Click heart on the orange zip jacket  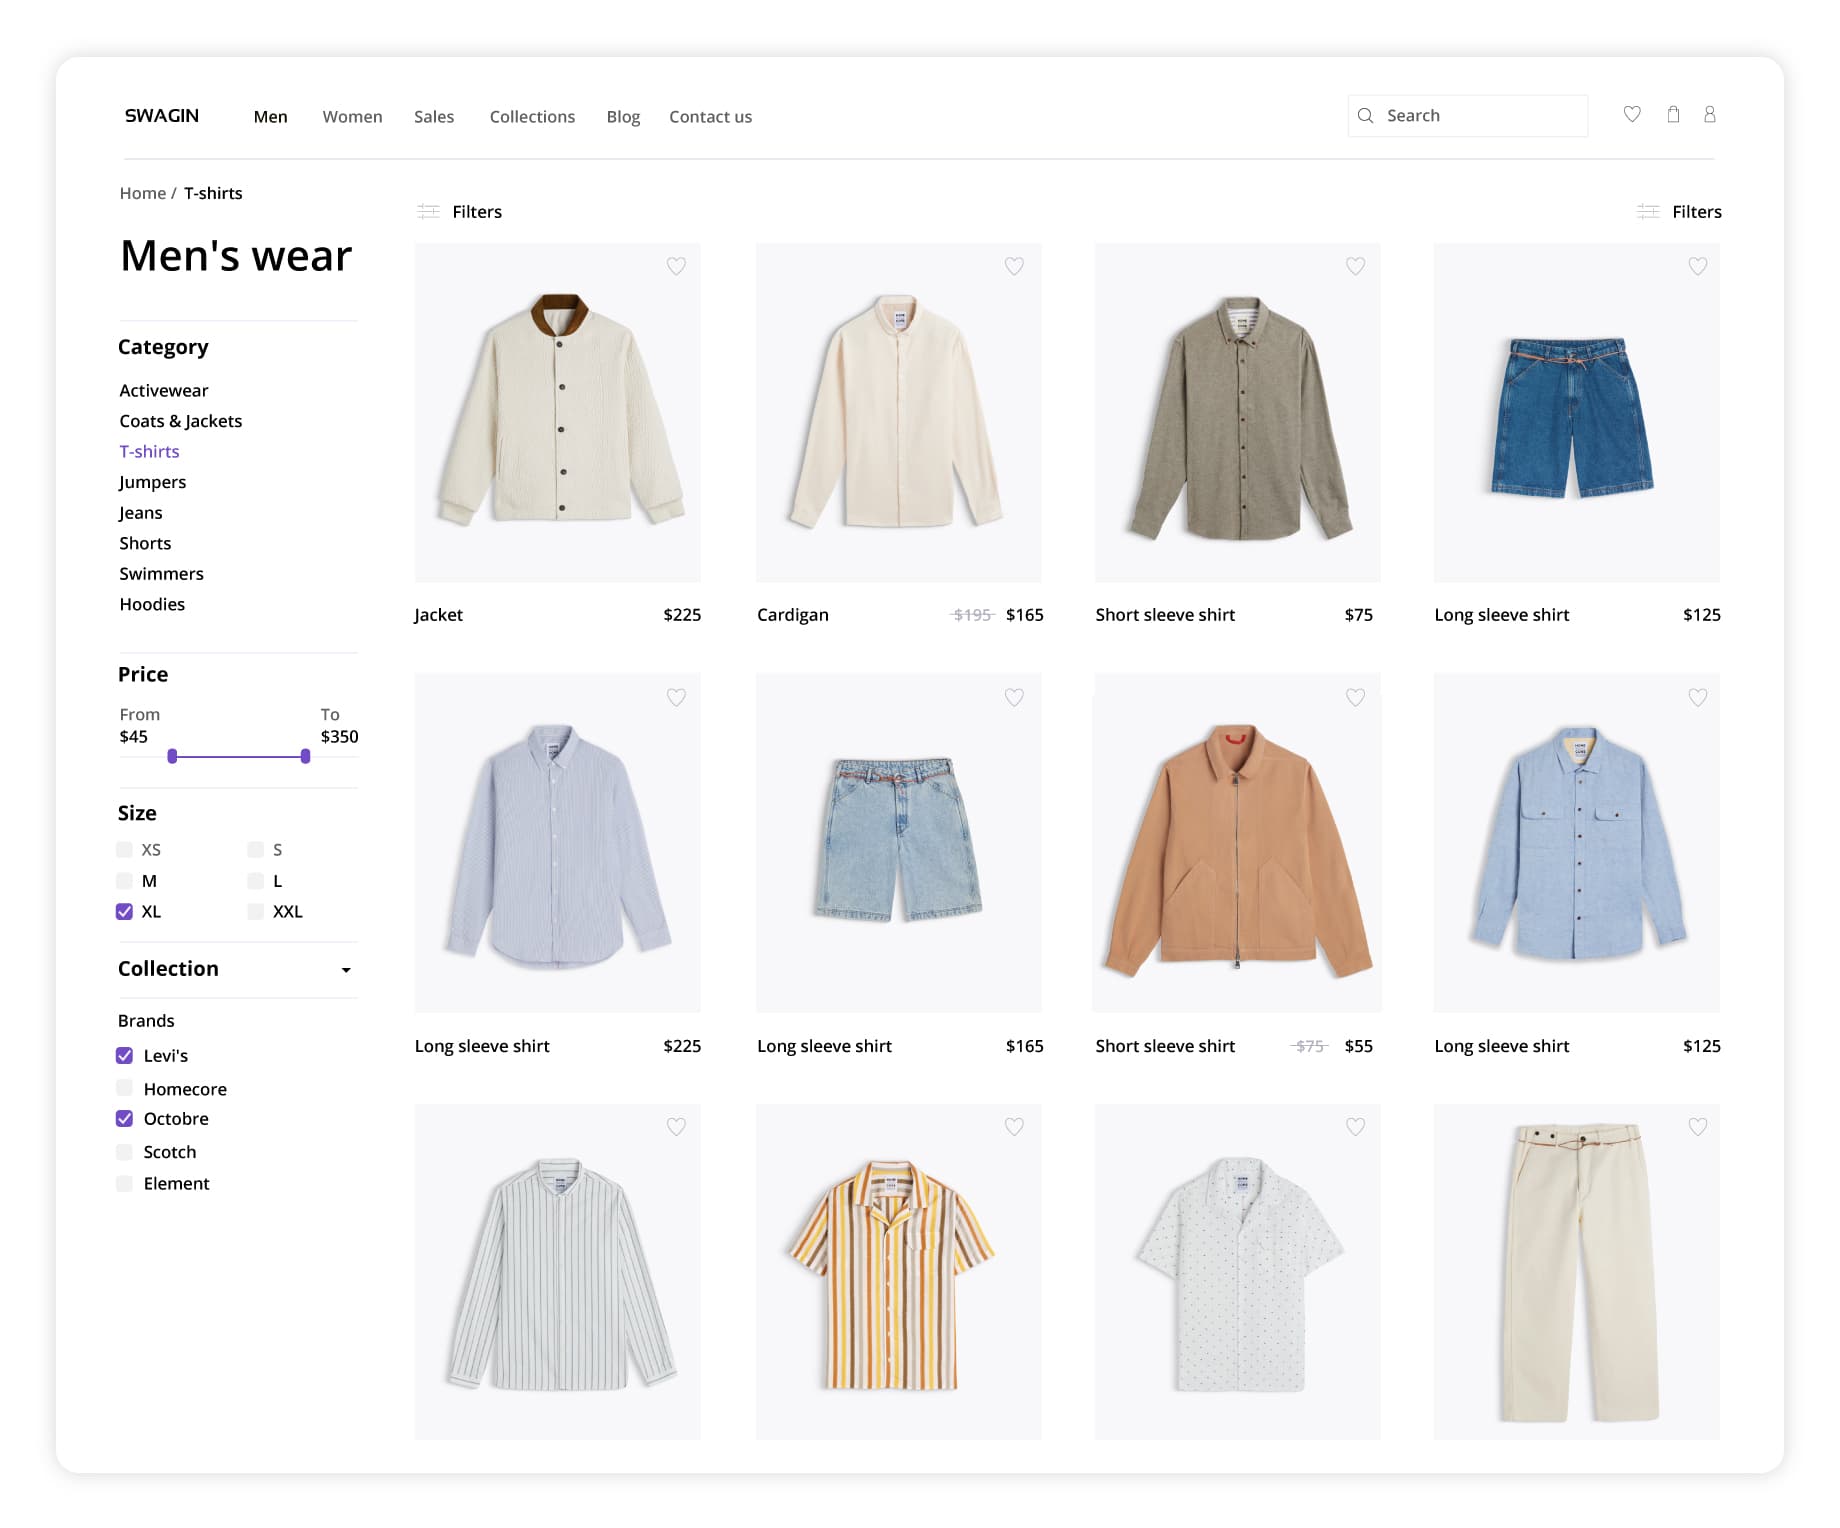pyautogui.click(x=1355, y=697)
